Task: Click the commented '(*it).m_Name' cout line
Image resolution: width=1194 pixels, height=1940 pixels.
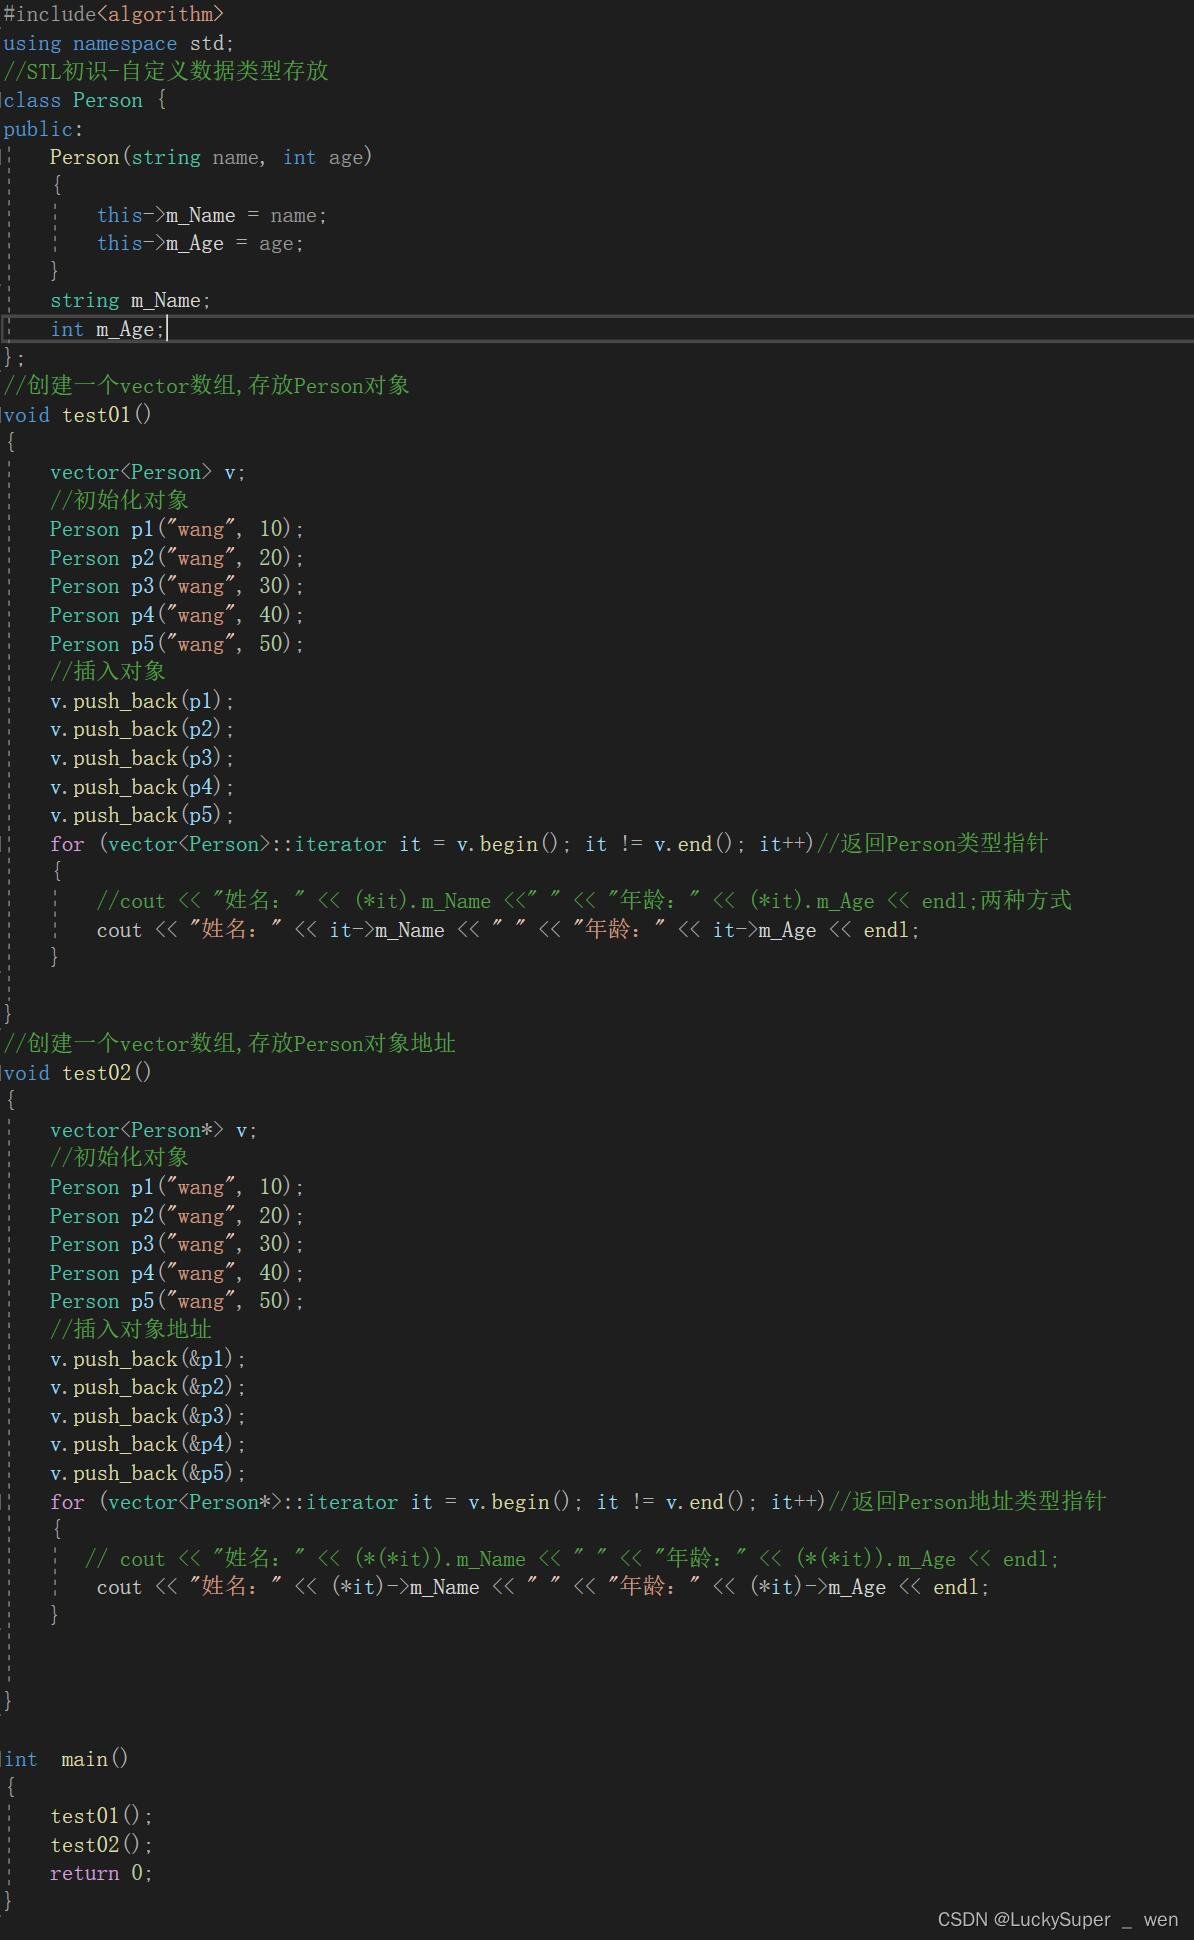Action: pyautogui.click(x=584, y=901)
